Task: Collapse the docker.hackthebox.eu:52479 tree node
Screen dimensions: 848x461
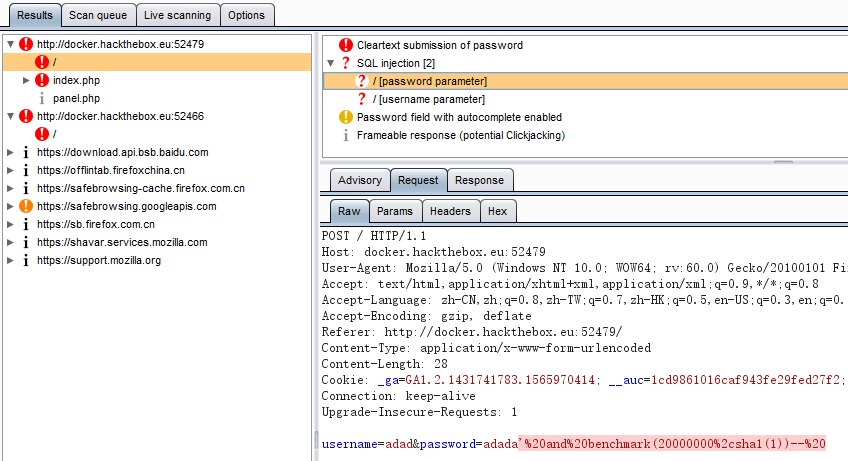Action: pos(10,44)
